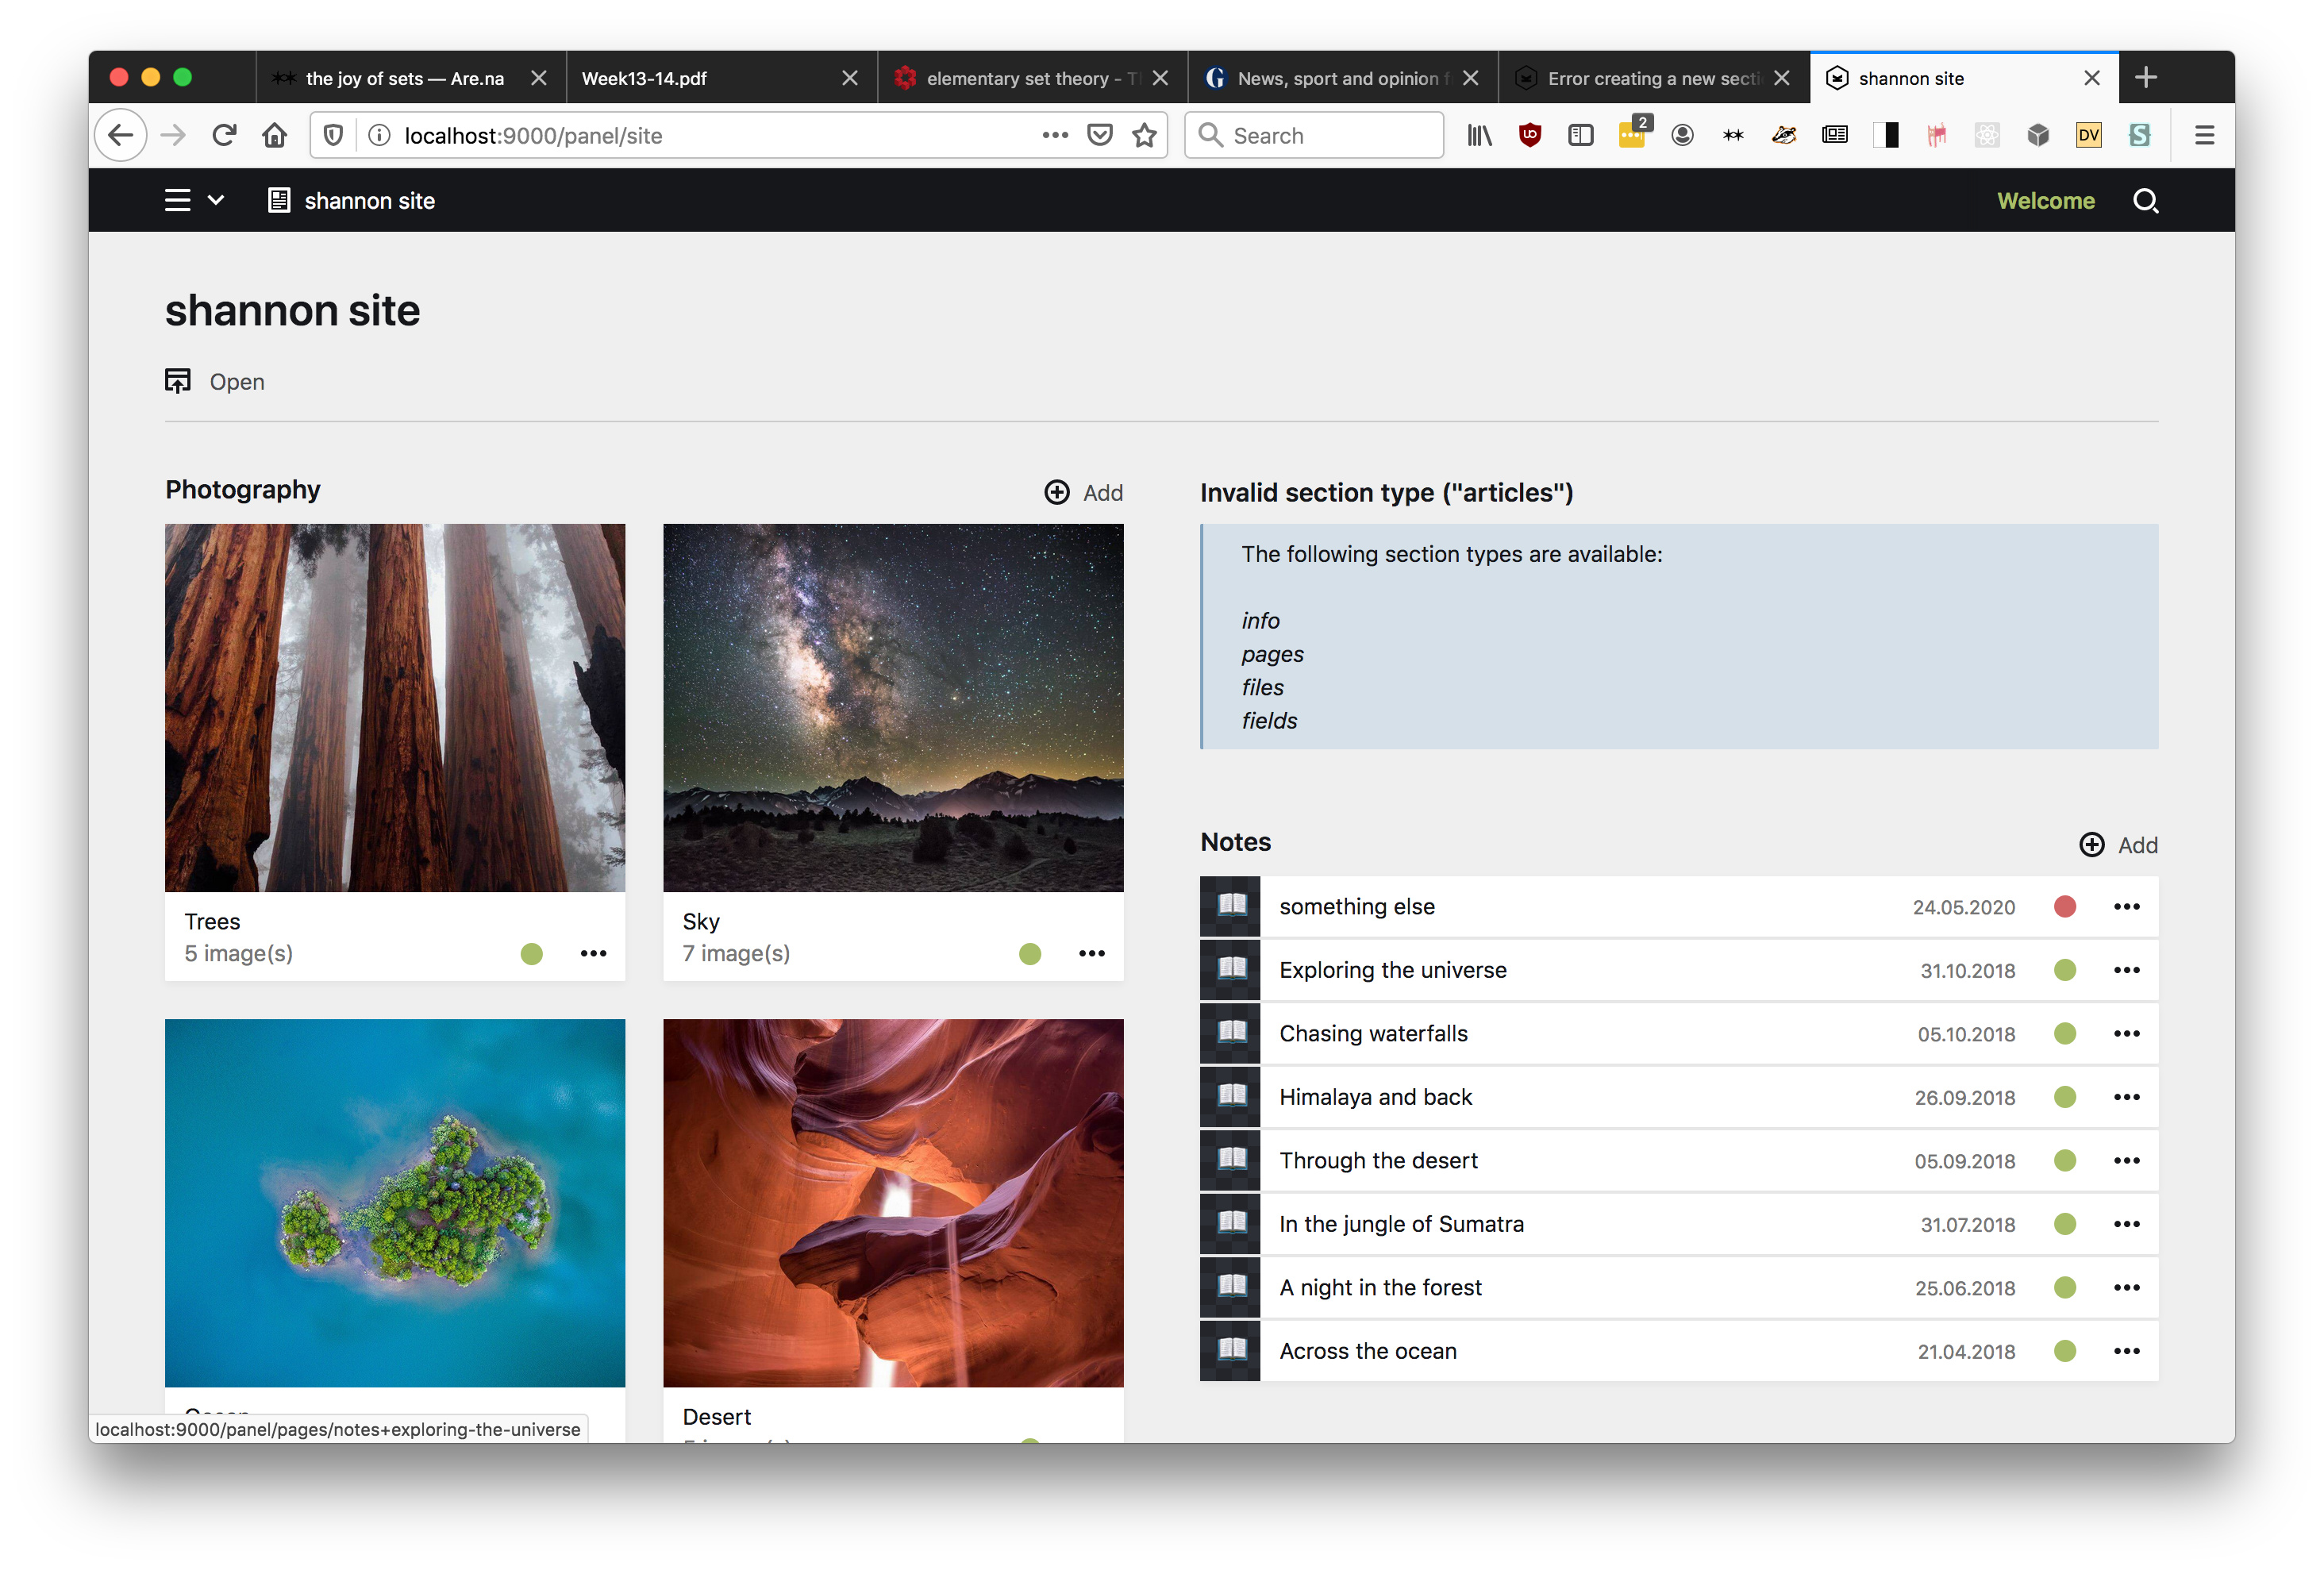The height and width of the screenshot is (1570, 2324).
Task: Toggle status of Himalaya and back
Action: pyautogui.click(x=2065, y=1097)
